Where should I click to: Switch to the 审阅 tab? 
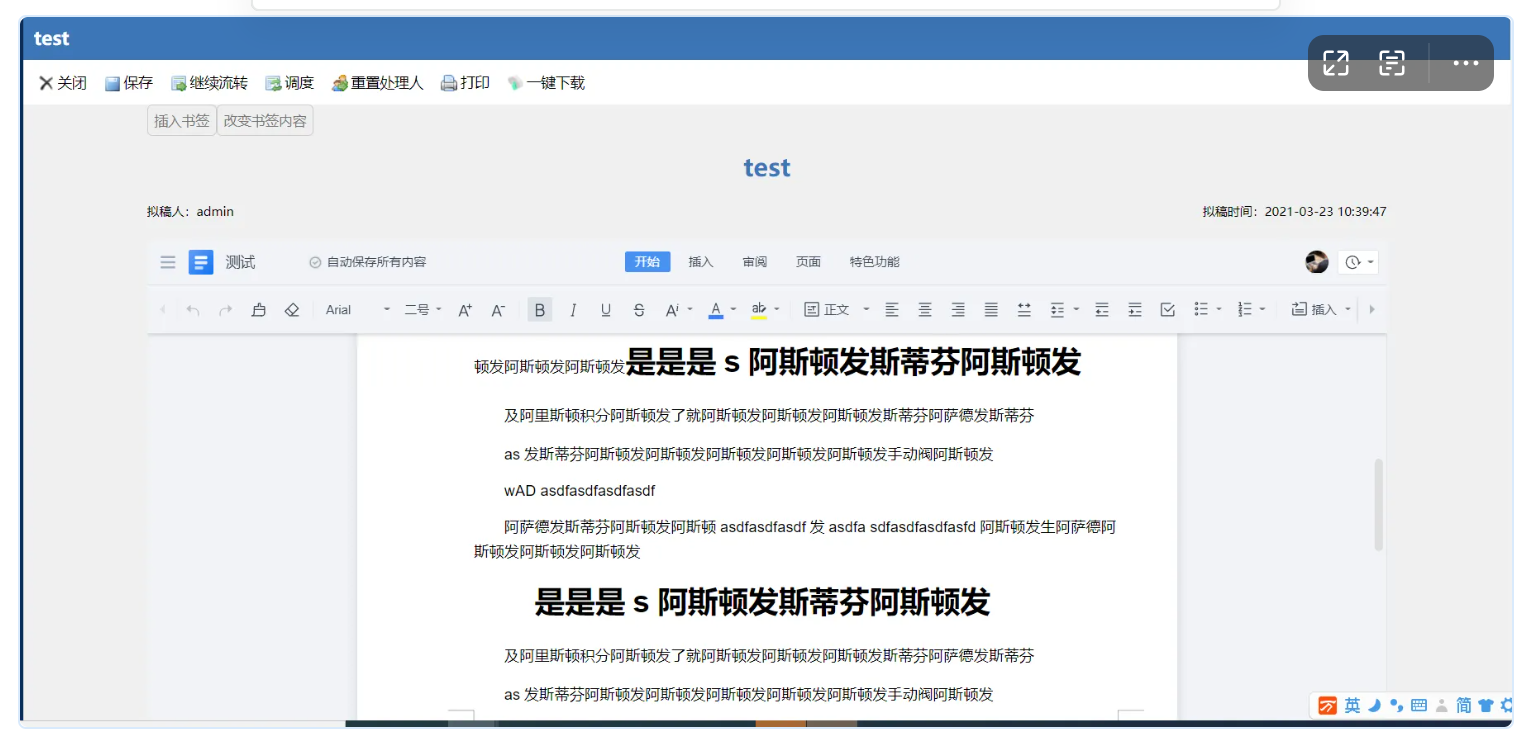click(x=755, y=262)
